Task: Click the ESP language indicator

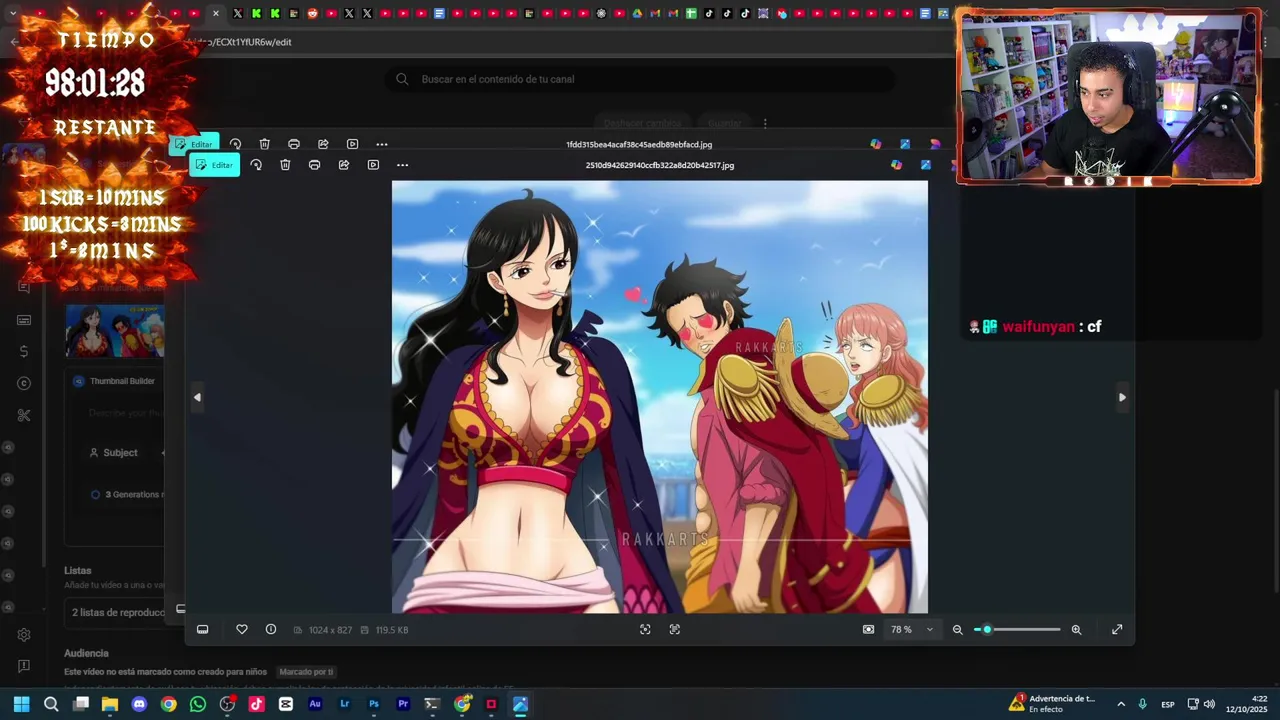Action: coord(1167,704)
